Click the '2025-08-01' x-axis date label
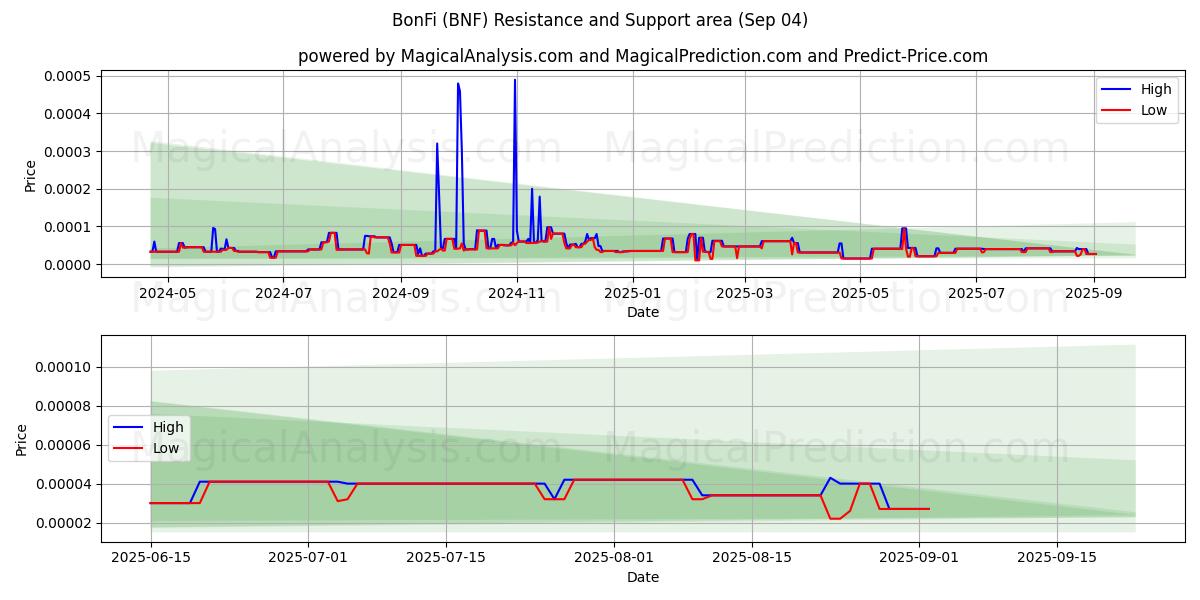1200x600 pixels. pyautogui.click(x=612, y=558)
